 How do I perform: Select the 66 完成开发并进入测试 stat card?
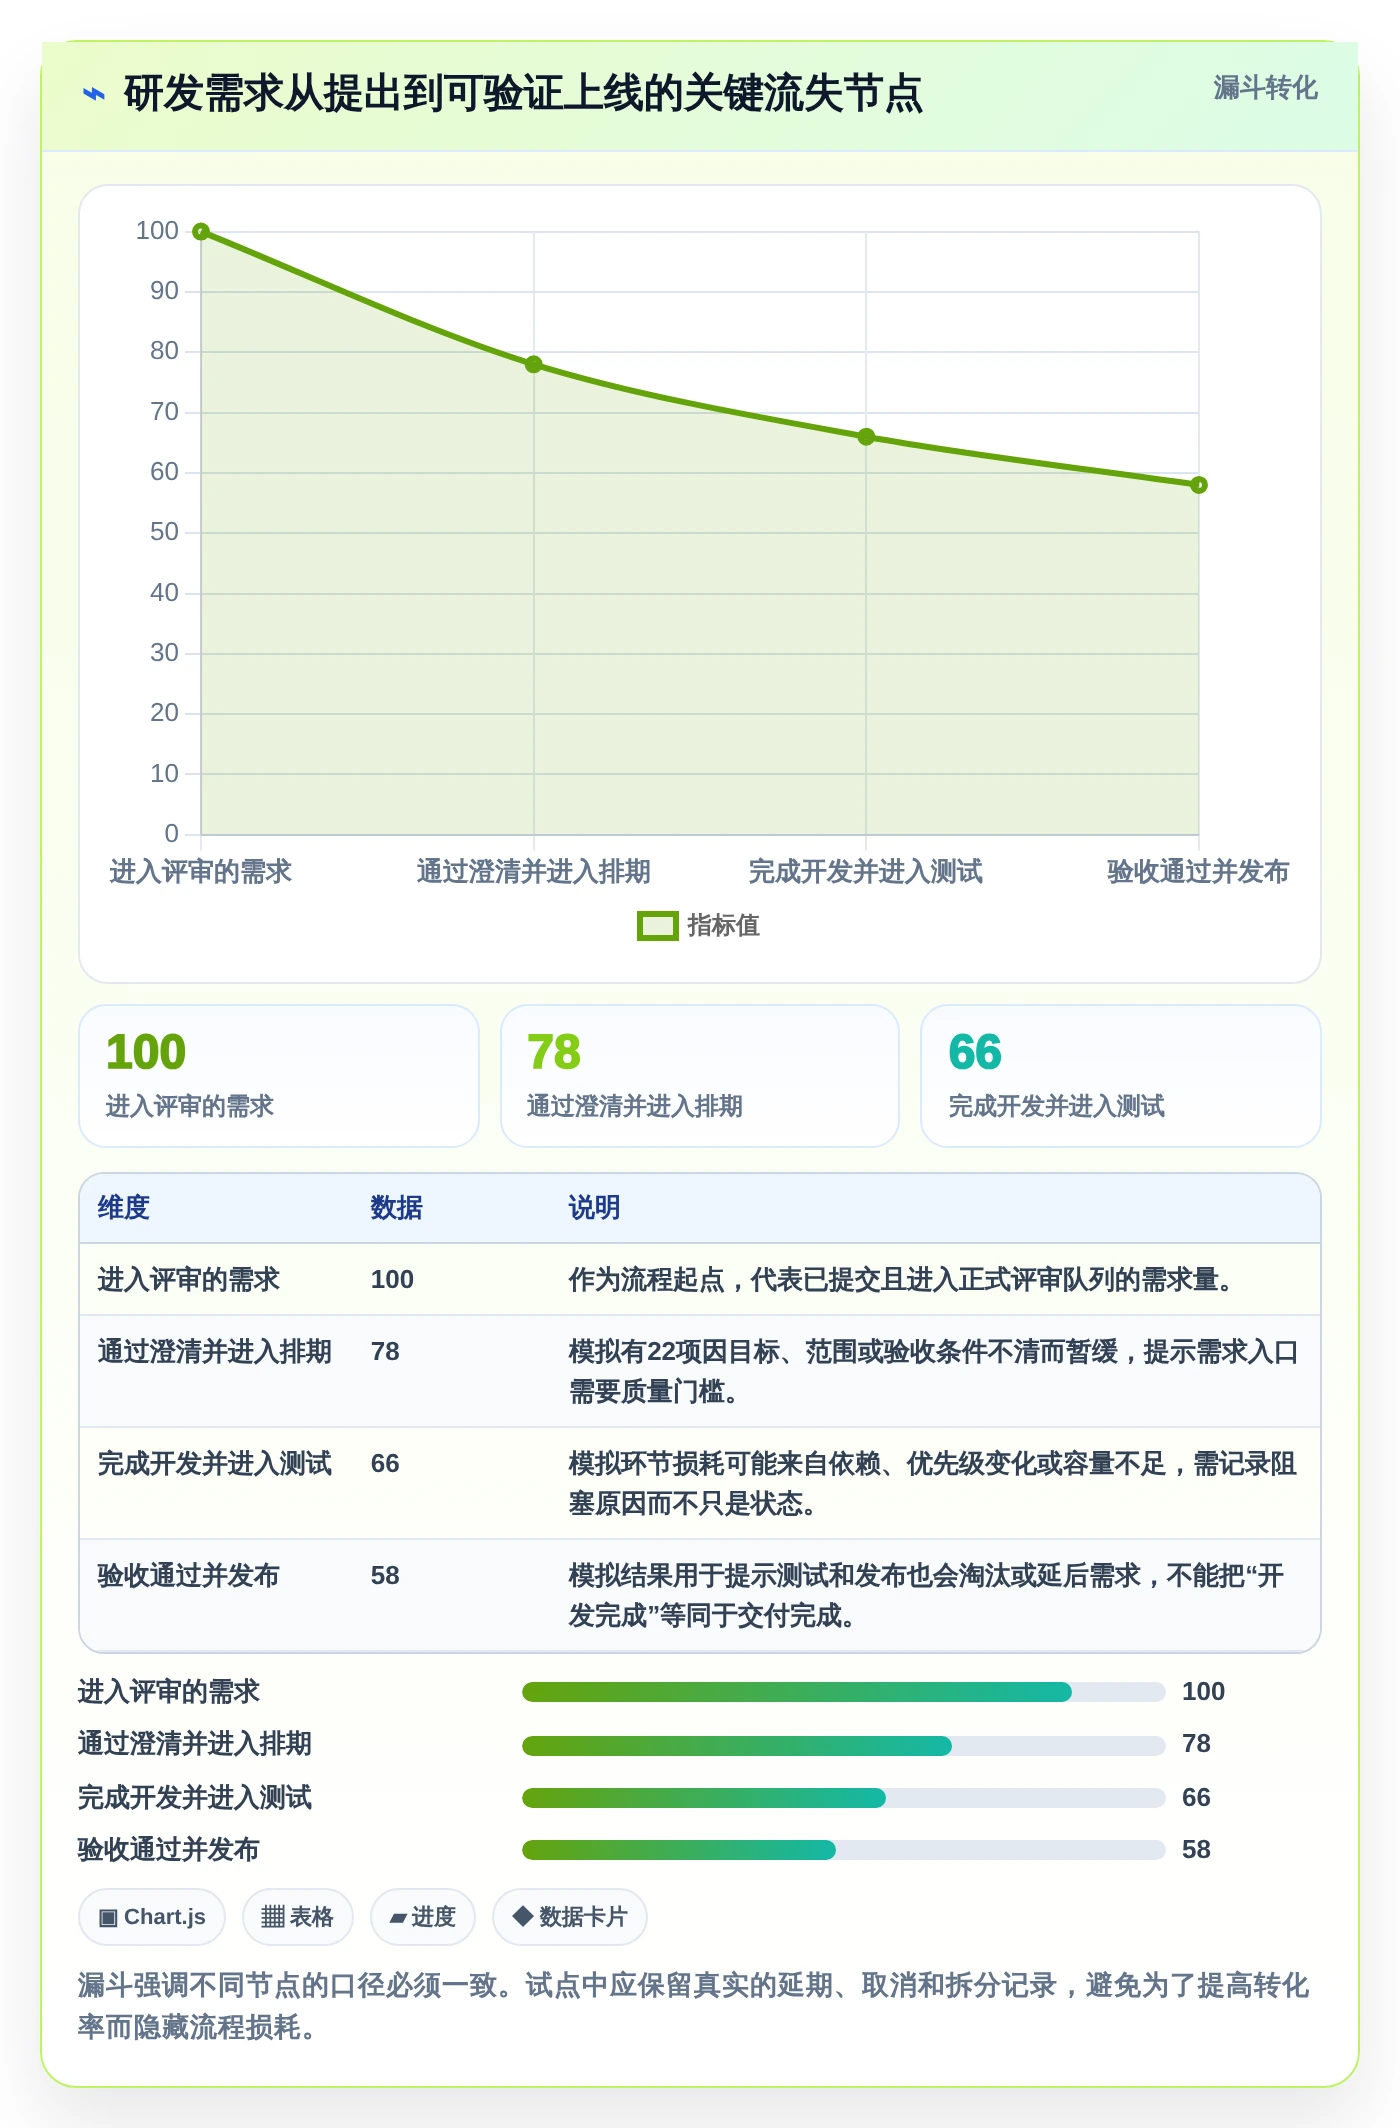coord(1121,1076)
